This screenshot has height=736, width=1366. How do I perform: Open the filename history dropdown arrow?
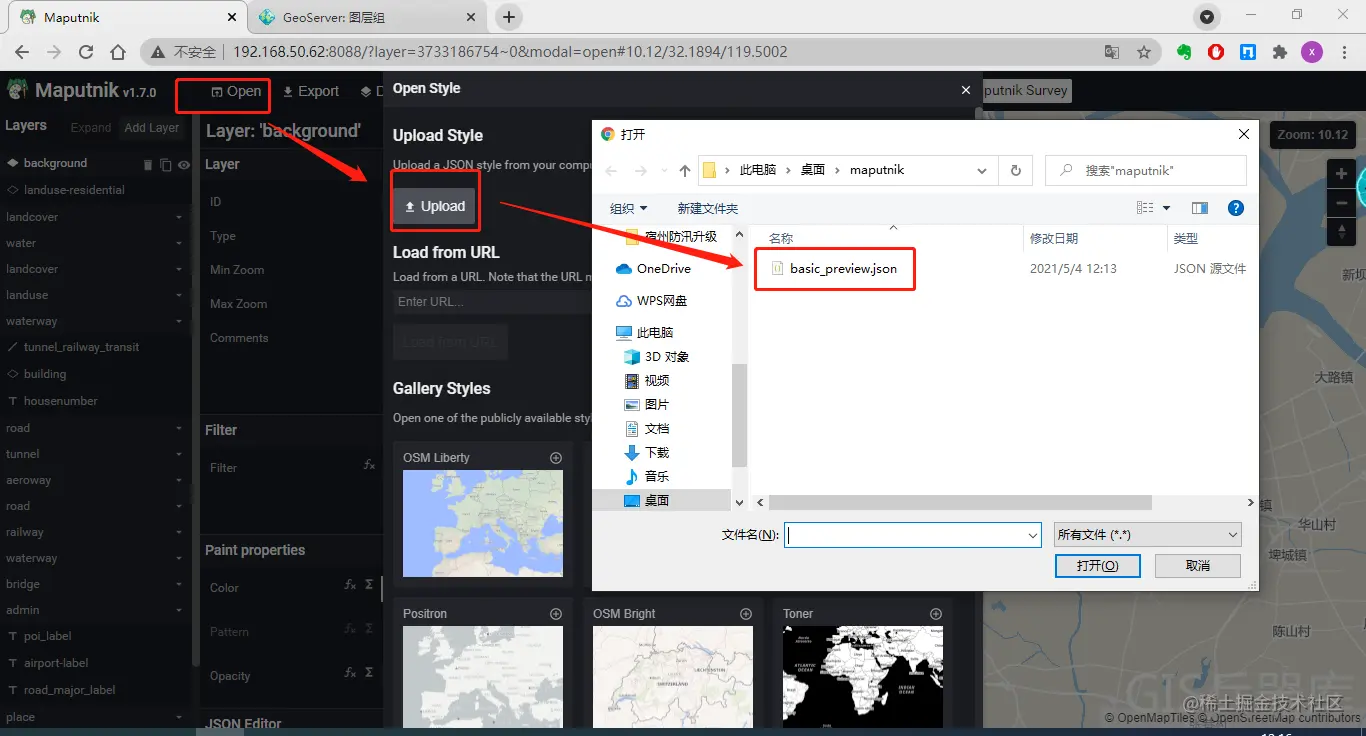pyautogui.click(x=1033, y=535)
